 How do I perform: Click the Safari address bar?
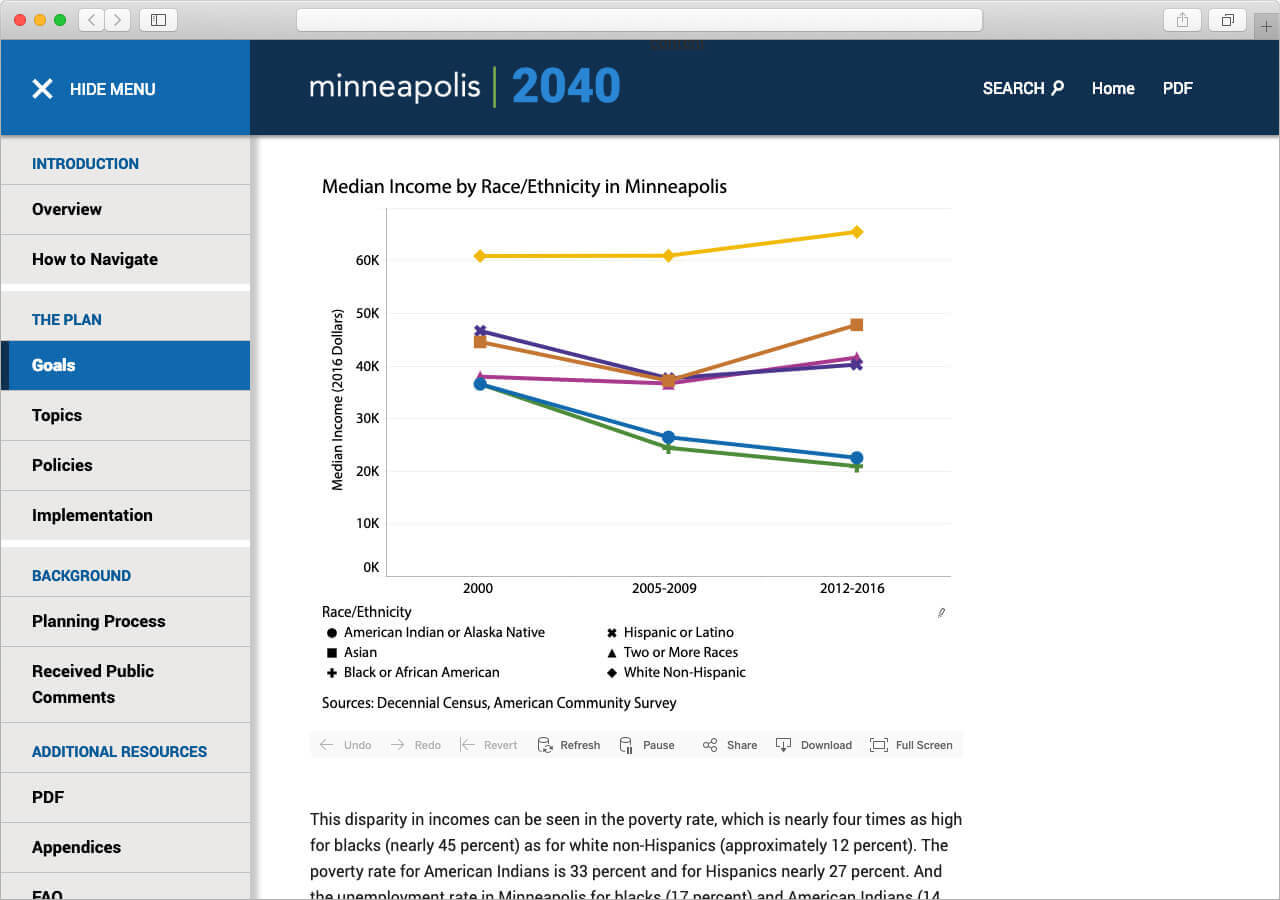coord(639,19)
